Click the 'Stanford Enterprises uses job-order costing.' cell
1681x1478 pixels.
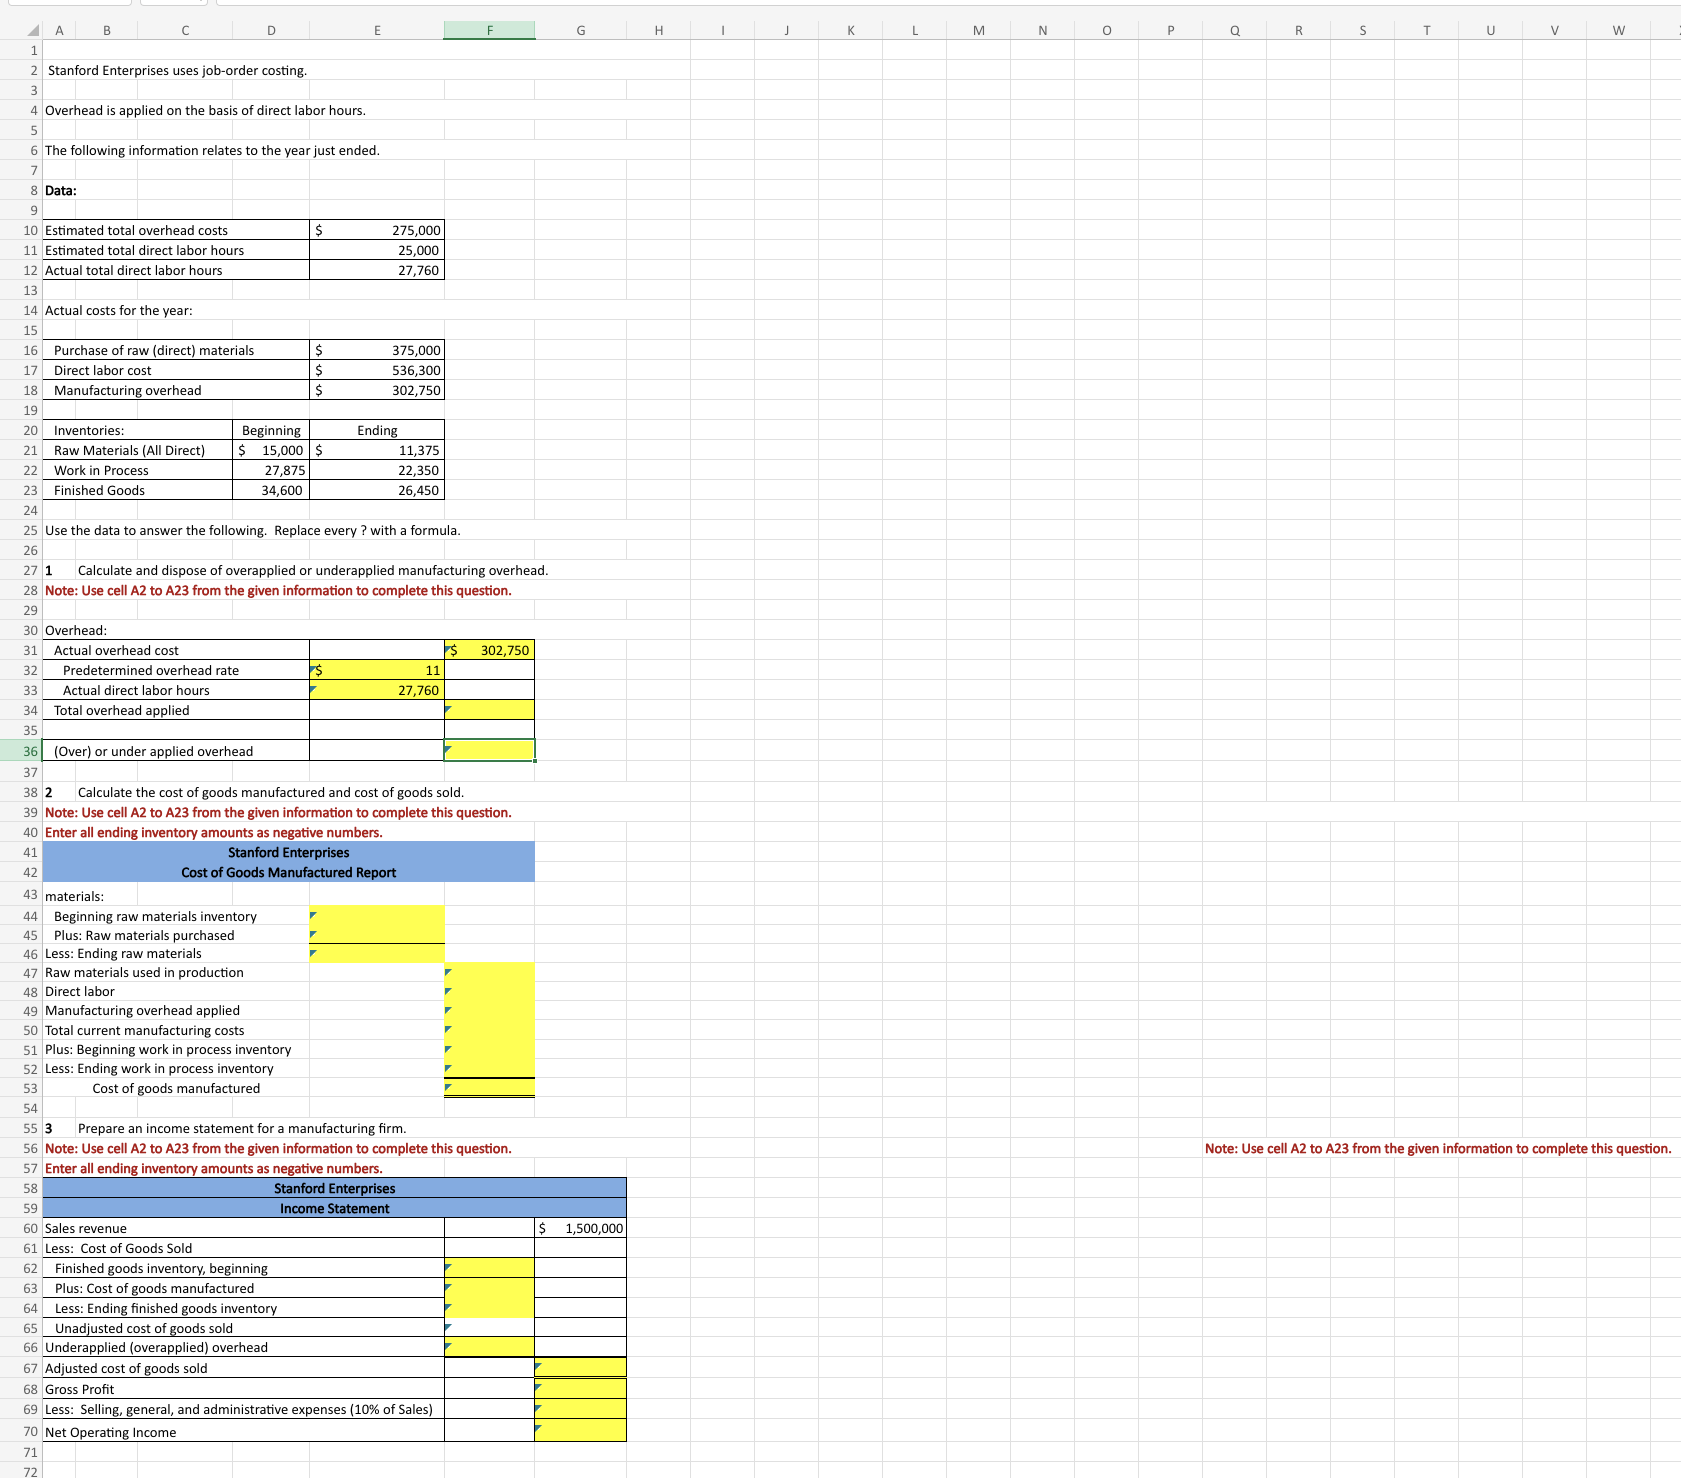[x=178, y=70]
